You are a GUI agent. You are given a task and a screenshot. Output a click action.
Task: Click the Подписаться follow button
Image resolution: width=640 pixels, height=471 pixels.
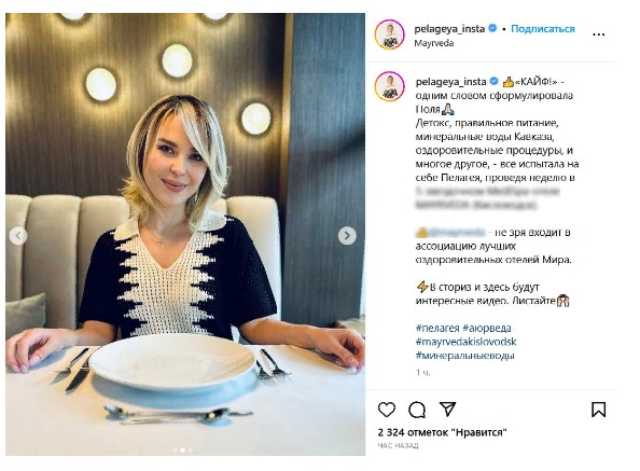(543, 29)
